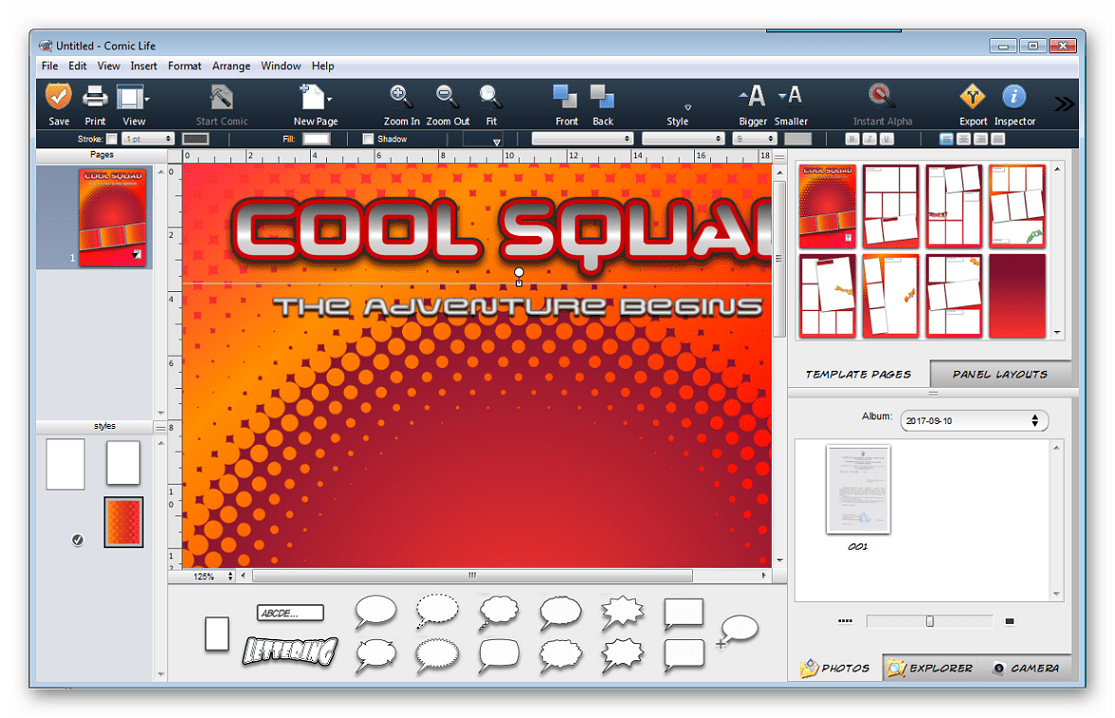Click the Print icon
Screen dimensions: 1115x718
tap(95, 97)
